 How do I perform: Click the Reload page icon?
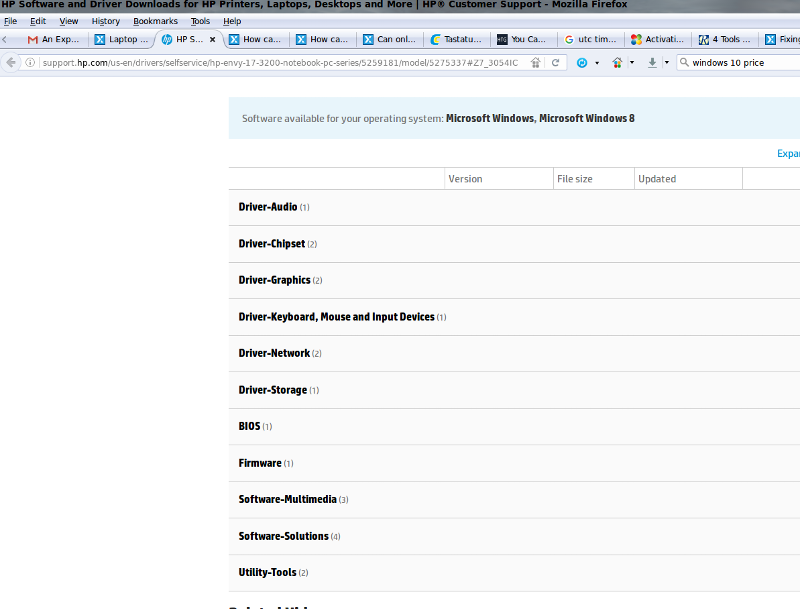(x=556, y=63)
